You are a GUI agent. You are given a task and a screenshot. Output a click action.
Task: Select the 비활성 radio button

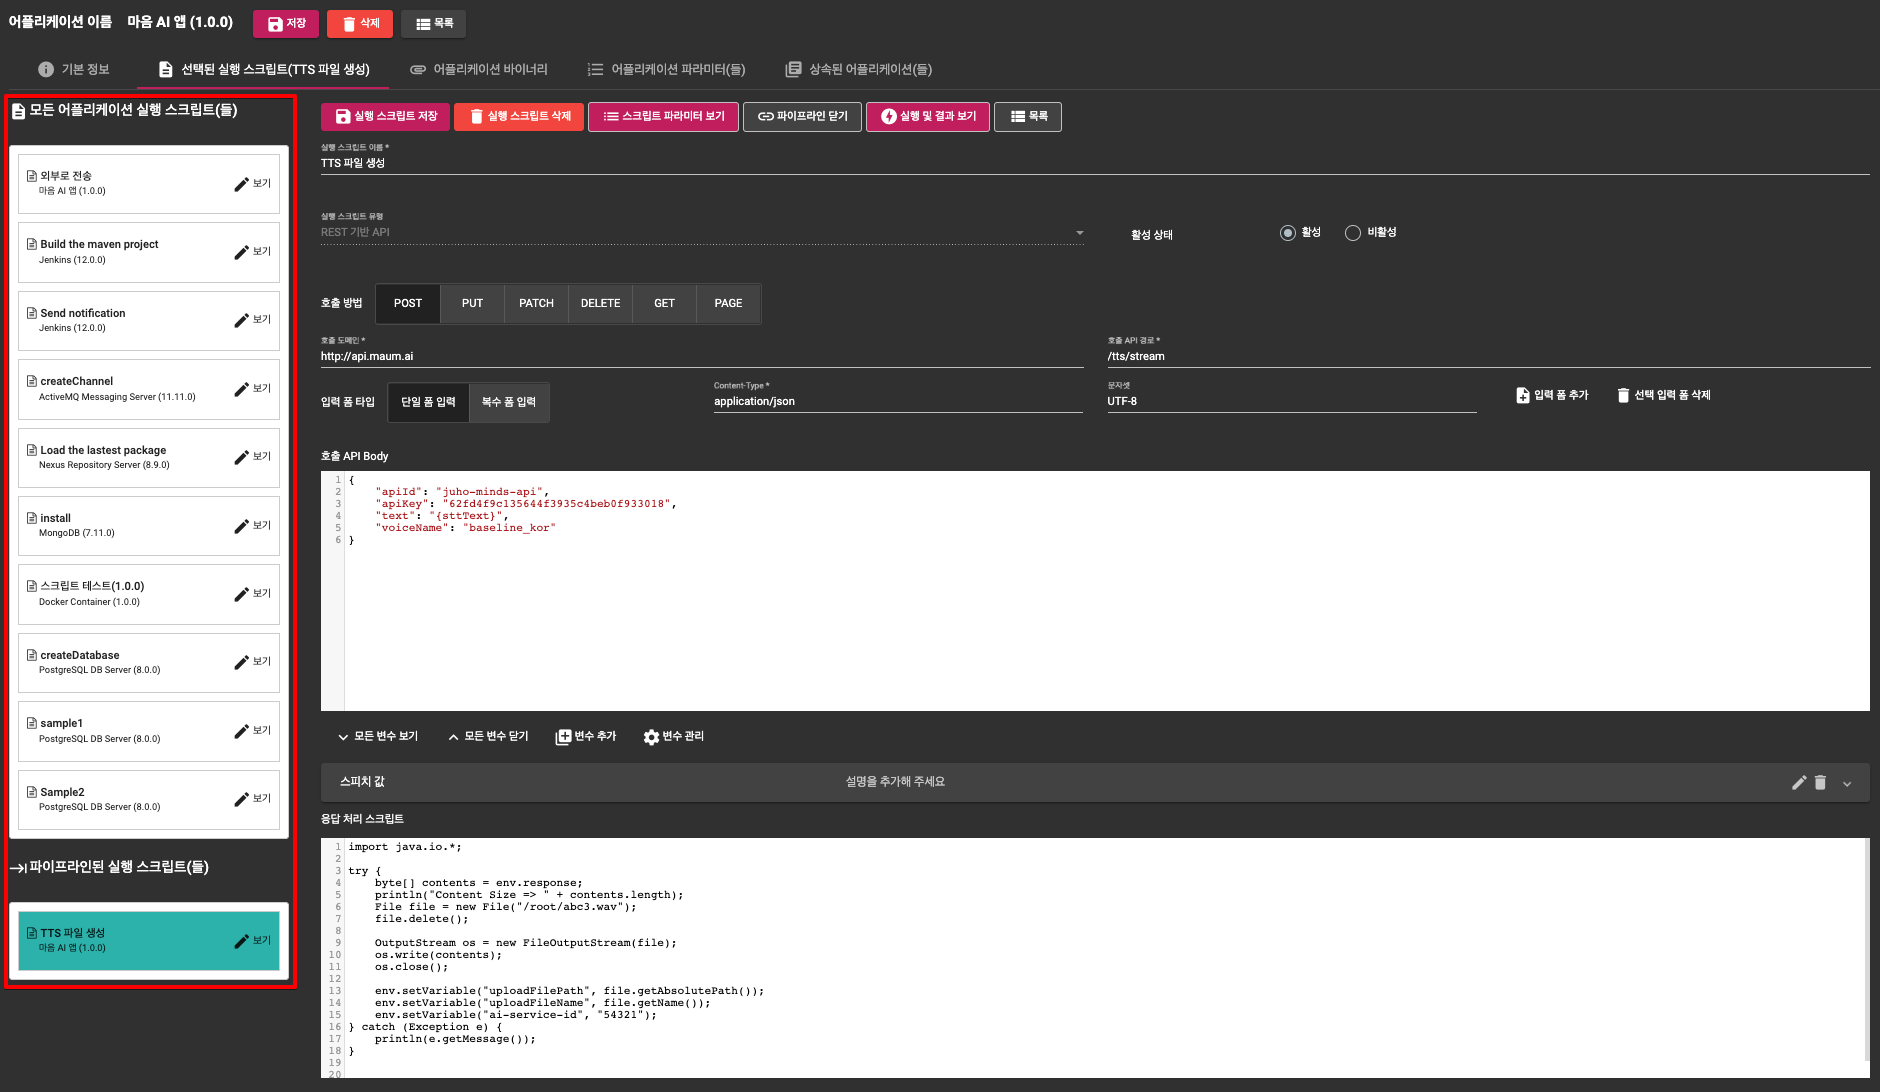point(1353,233)
